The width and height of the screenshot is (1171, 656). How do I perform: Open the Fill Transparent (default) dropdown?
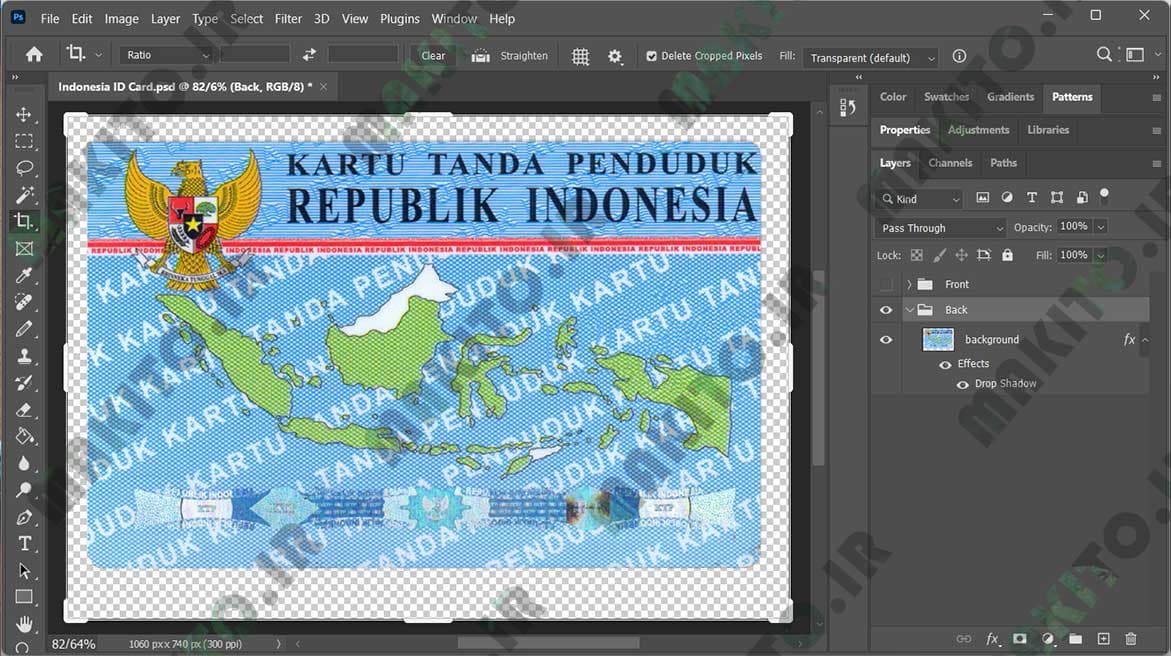click(870, 58)
